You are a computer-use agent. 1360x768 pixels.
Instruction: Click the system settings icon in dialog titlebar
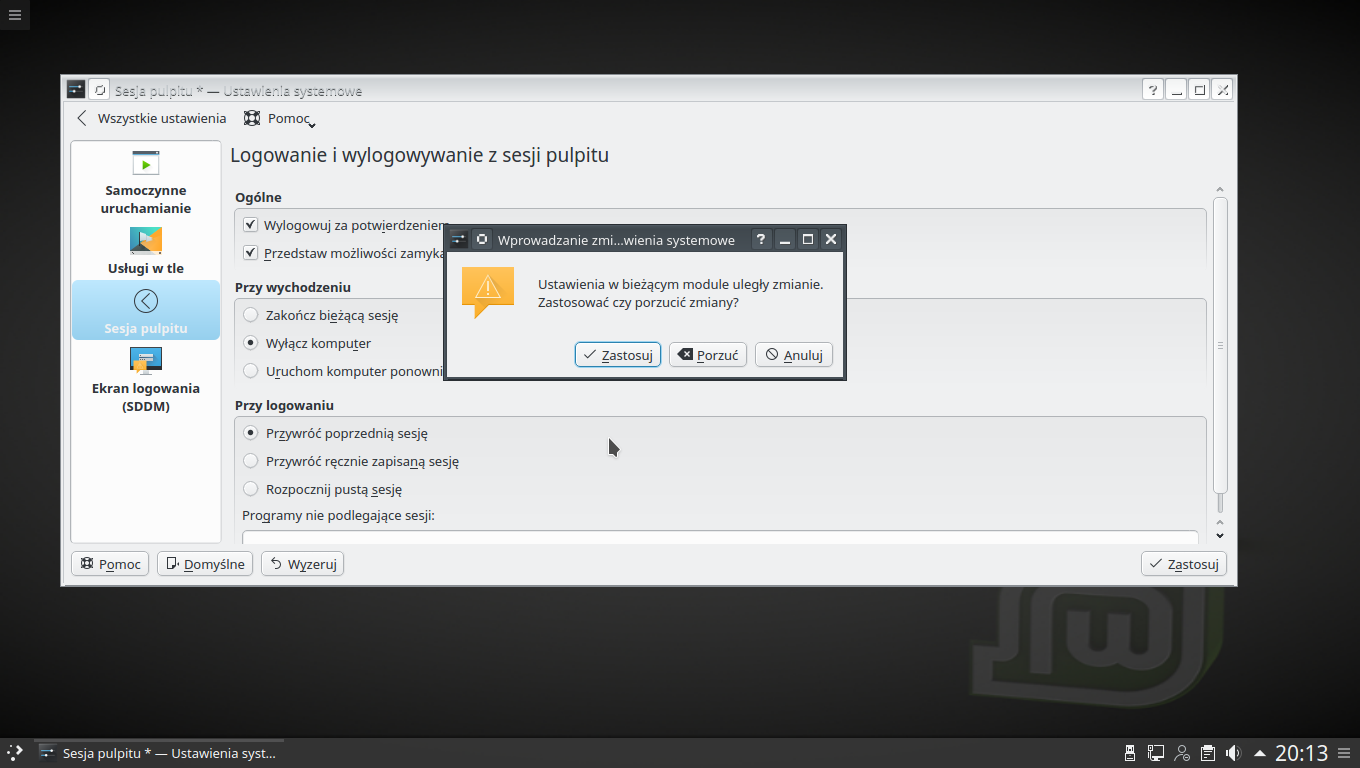(x=459, y=239)
